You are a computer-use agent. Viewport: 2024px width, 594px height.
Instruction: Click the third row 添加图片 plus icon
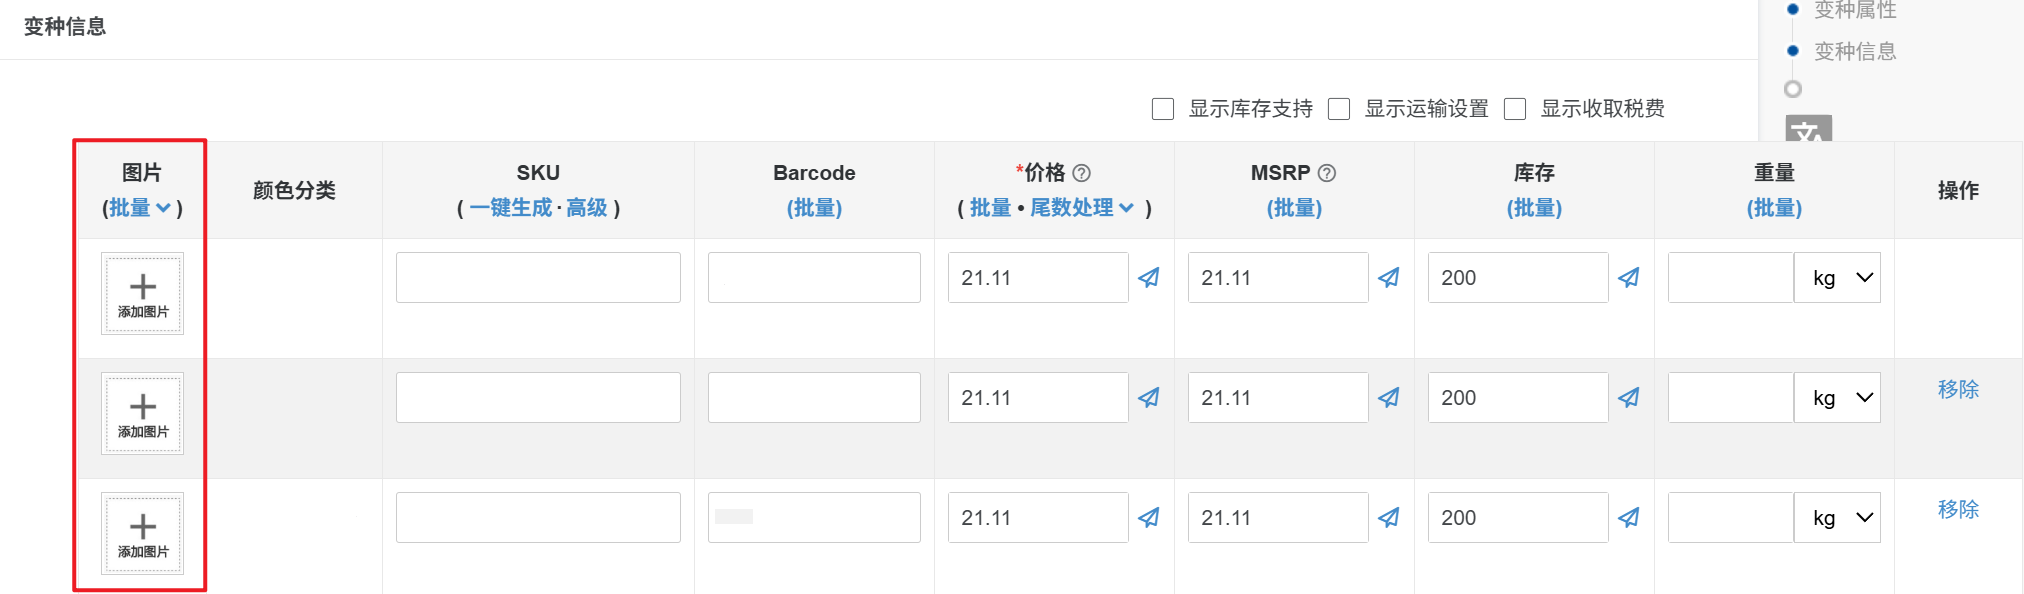(143, 527)
